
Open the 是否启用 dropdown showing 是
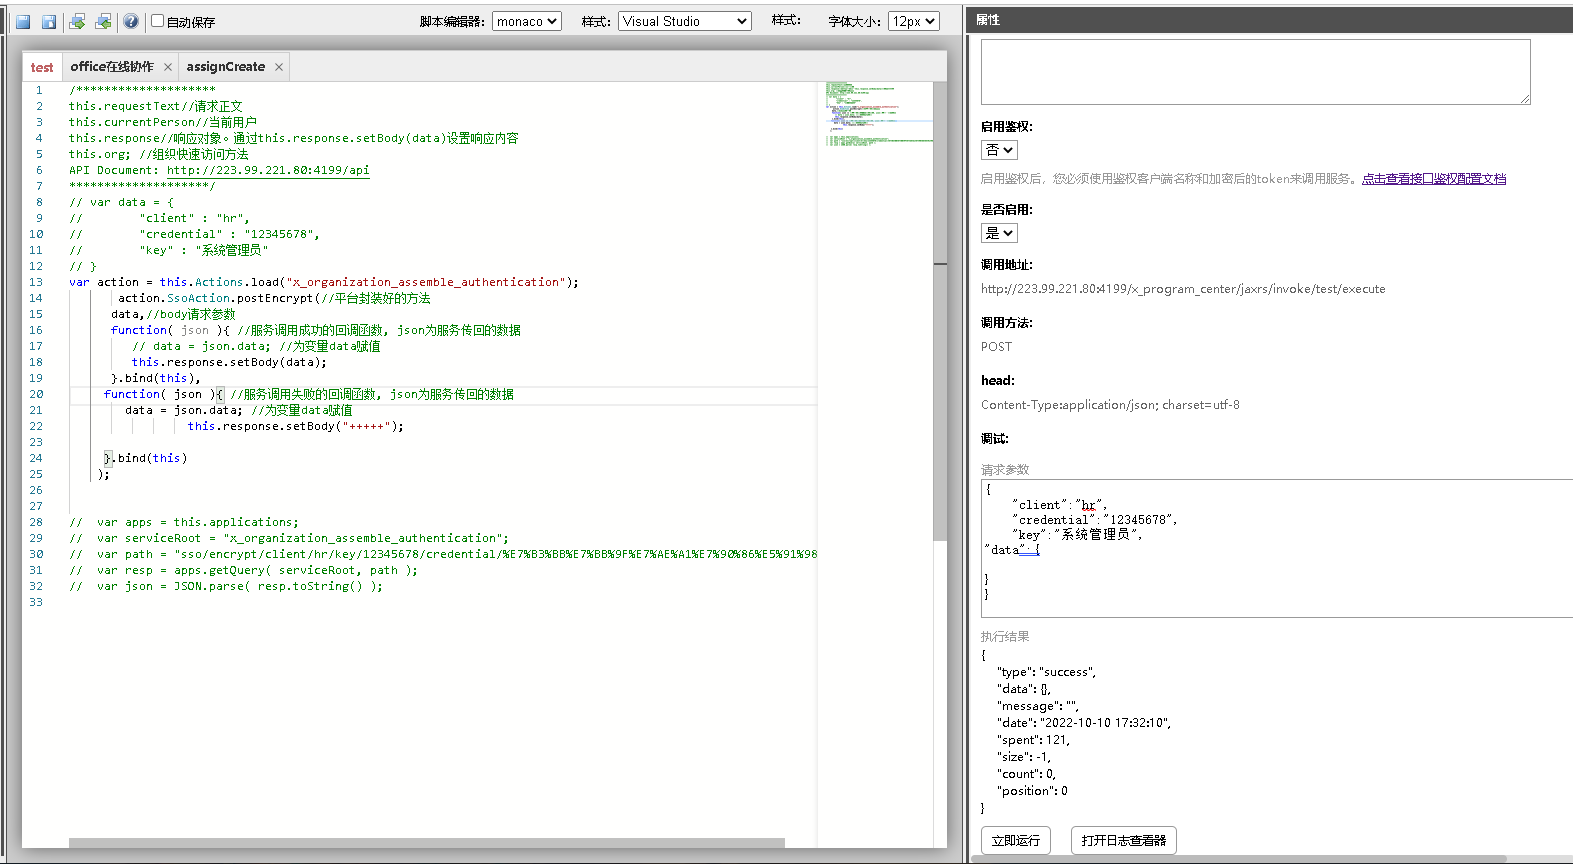click(999, 233)
